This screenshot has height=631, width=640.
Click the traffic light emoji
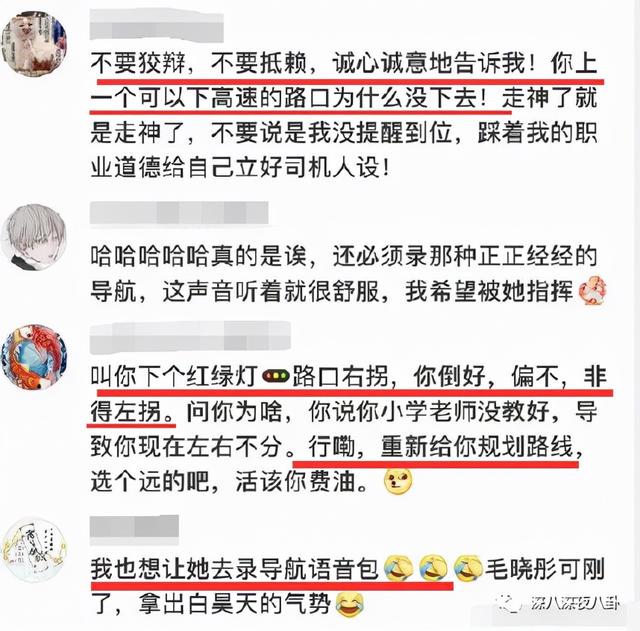275,376
